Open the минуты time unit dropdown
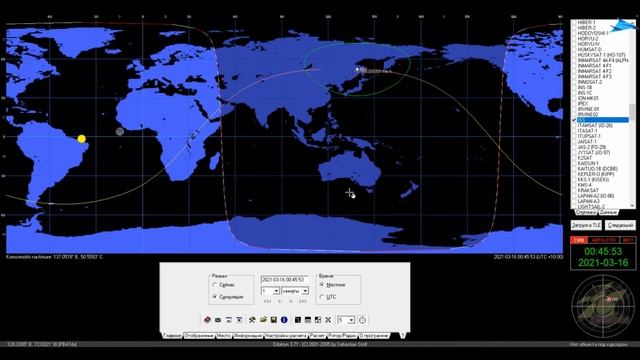 pos(305,291)
